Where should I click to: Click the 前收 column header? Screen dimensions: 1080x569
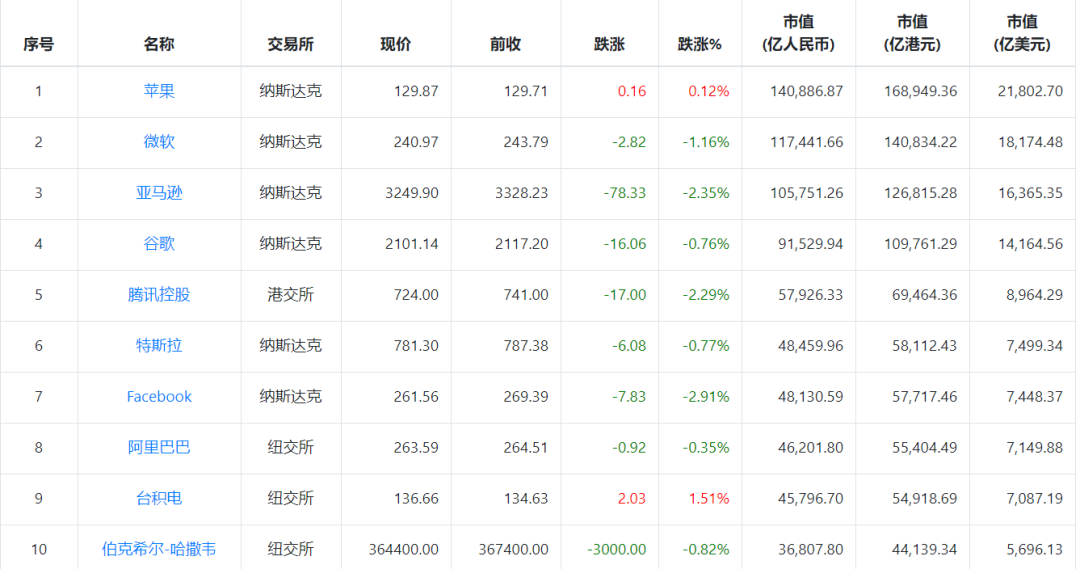tap(506, 45)
